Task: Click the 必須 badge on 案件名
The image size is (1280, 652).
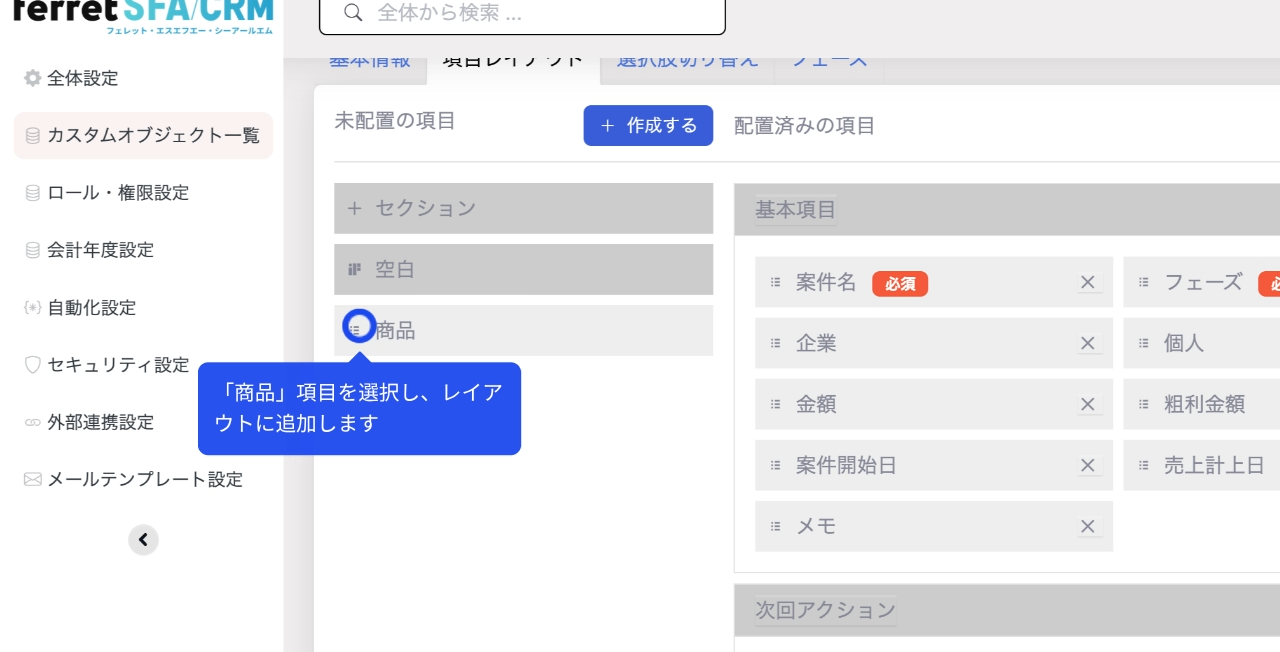Action: point(900,284)
